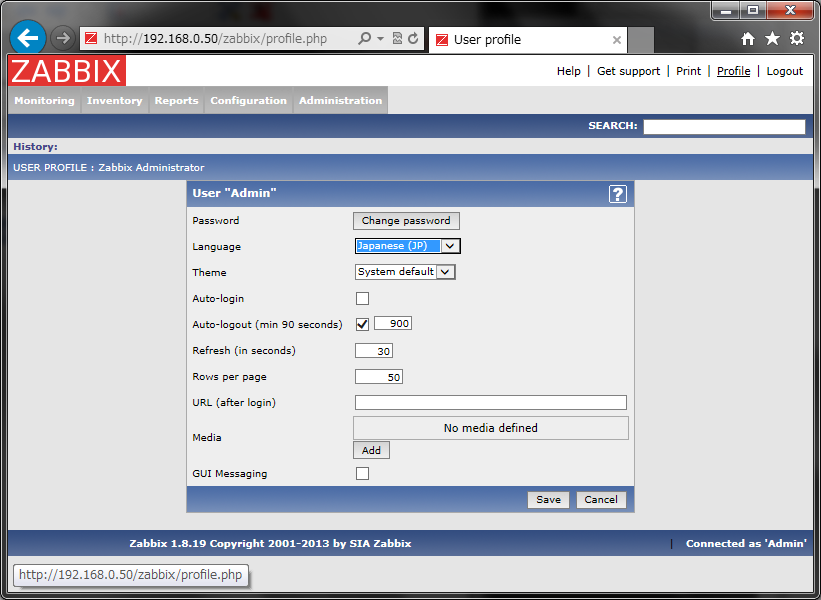Viewport: 821px width, 600px height.
Task: Click the Refresh seconds field showing 30
Action: click(x=374, y=351)
